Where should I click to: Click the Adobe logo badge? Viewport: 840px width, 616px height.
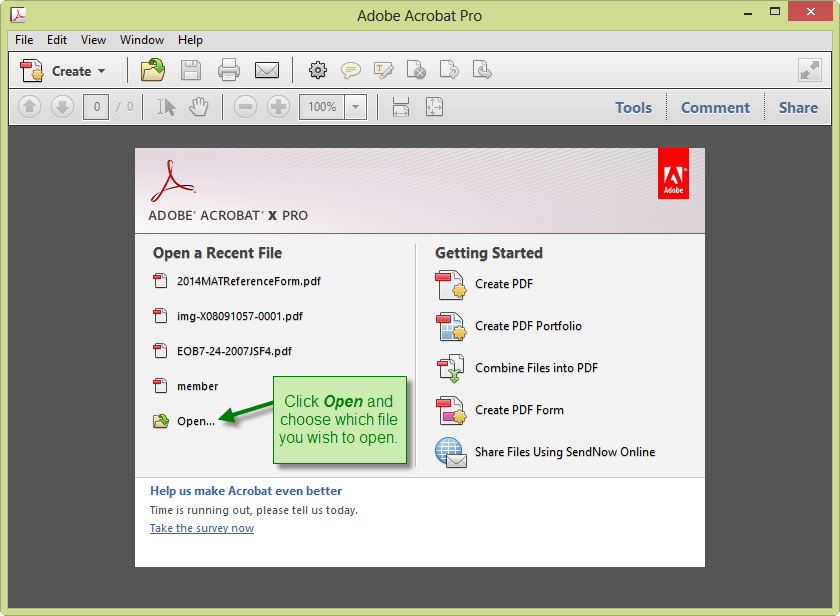[673, 174]
